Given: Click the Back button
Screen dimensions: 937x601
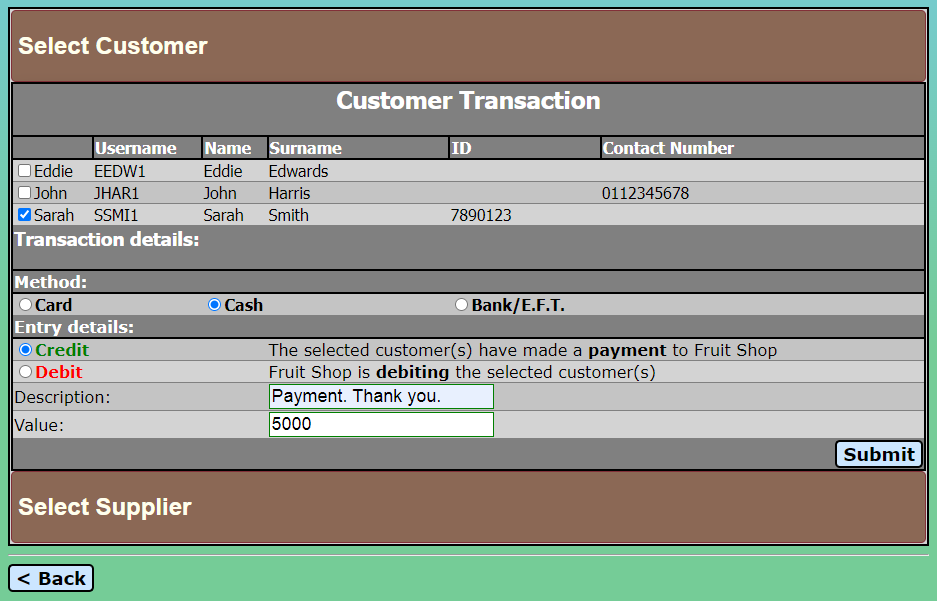Looking at the screenshot, I should (50, 577).
